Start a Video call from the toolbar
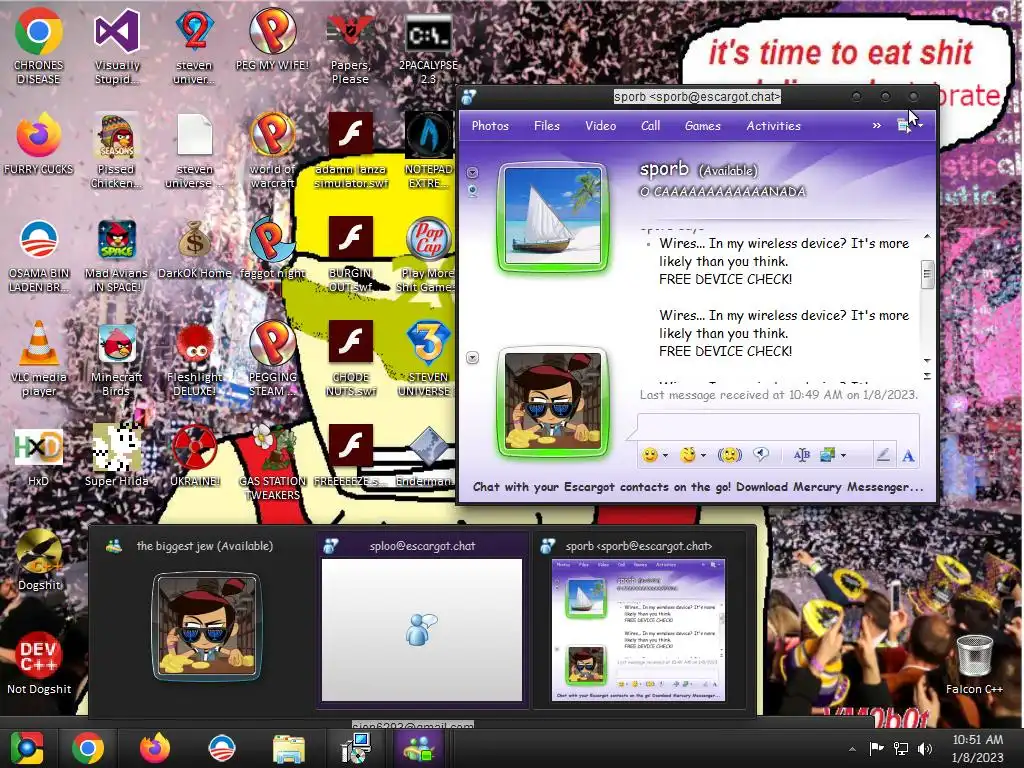The image size is (1024, 768). tap(600, 126)
